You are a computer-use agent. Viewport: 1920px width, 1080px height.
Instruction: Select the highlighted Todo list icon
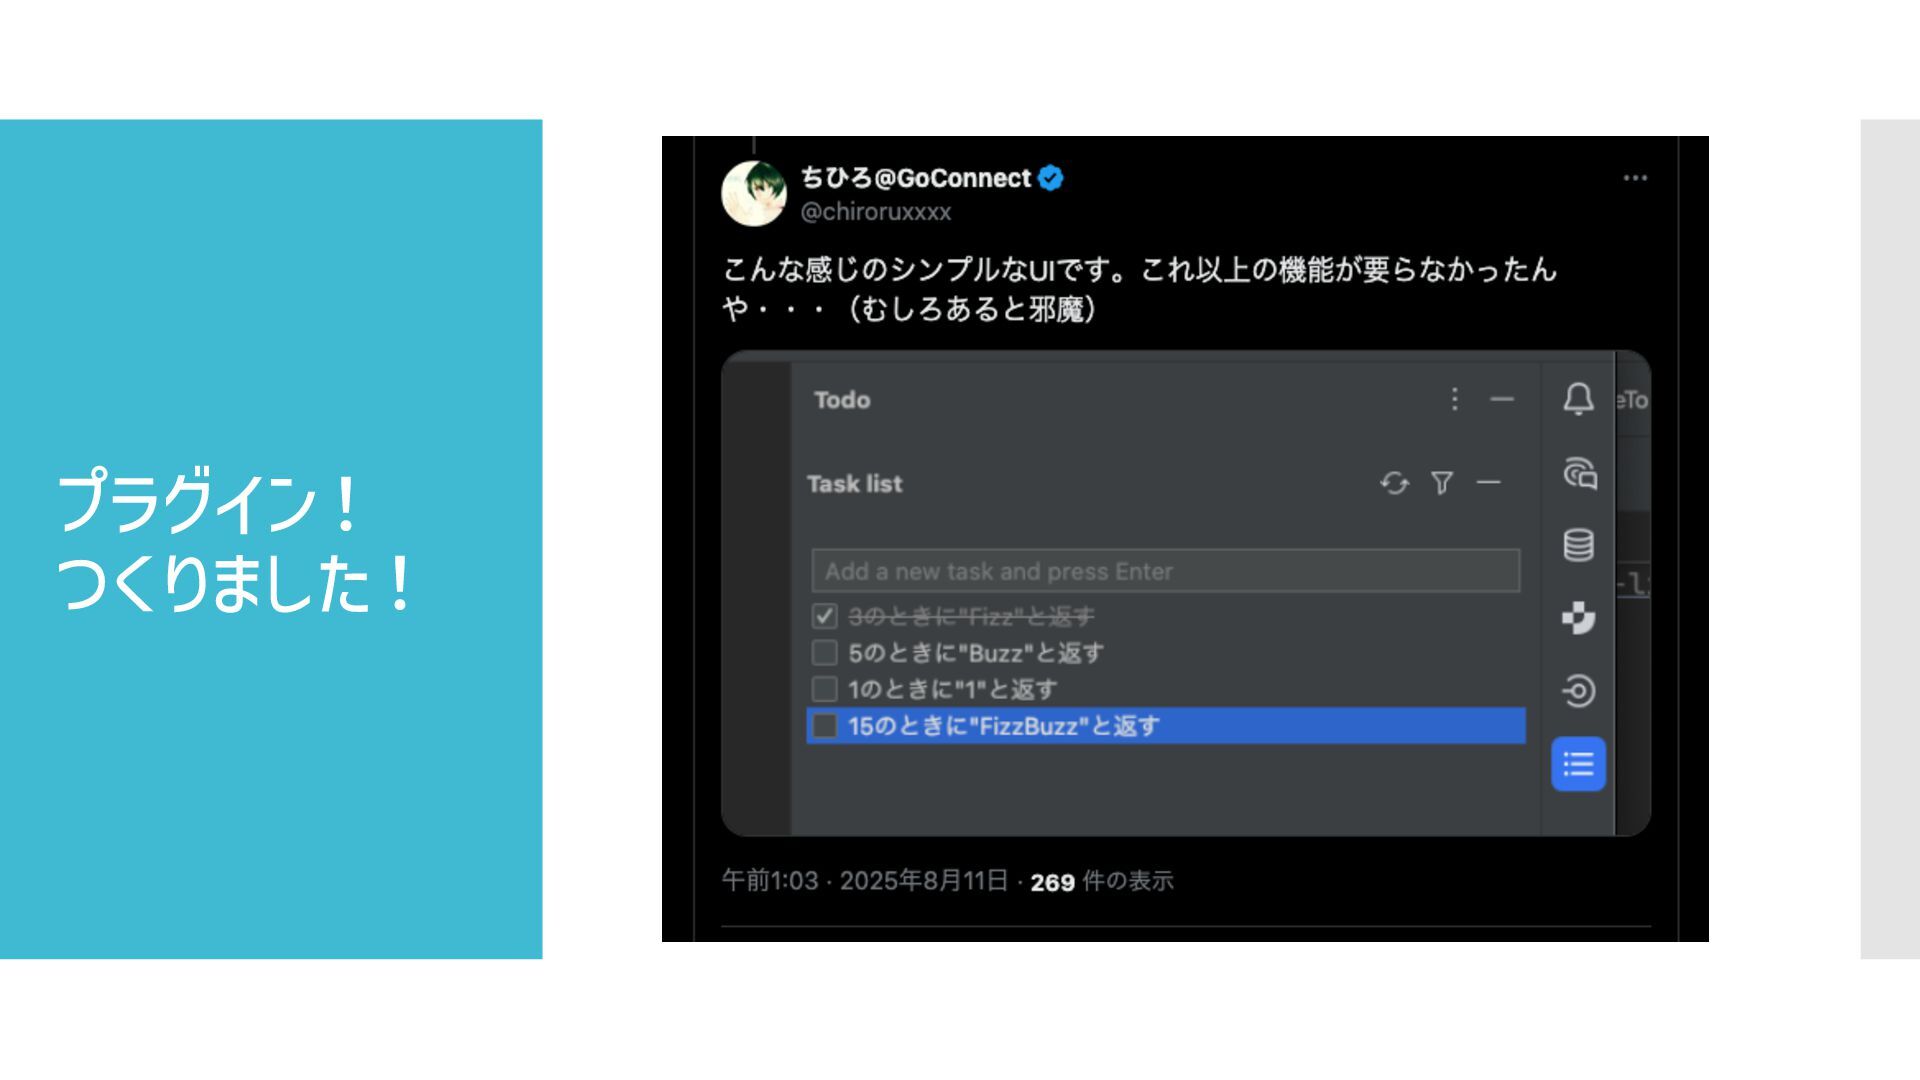1578,765
